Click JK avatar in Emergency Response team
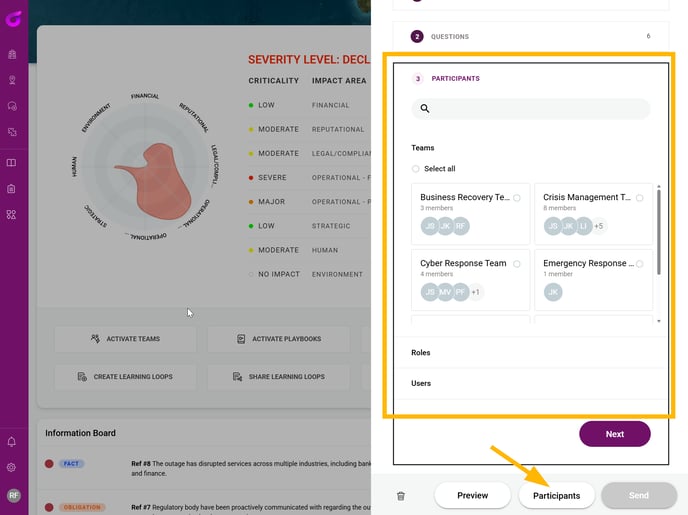688x515 pixels. click(x=553, y=292)
